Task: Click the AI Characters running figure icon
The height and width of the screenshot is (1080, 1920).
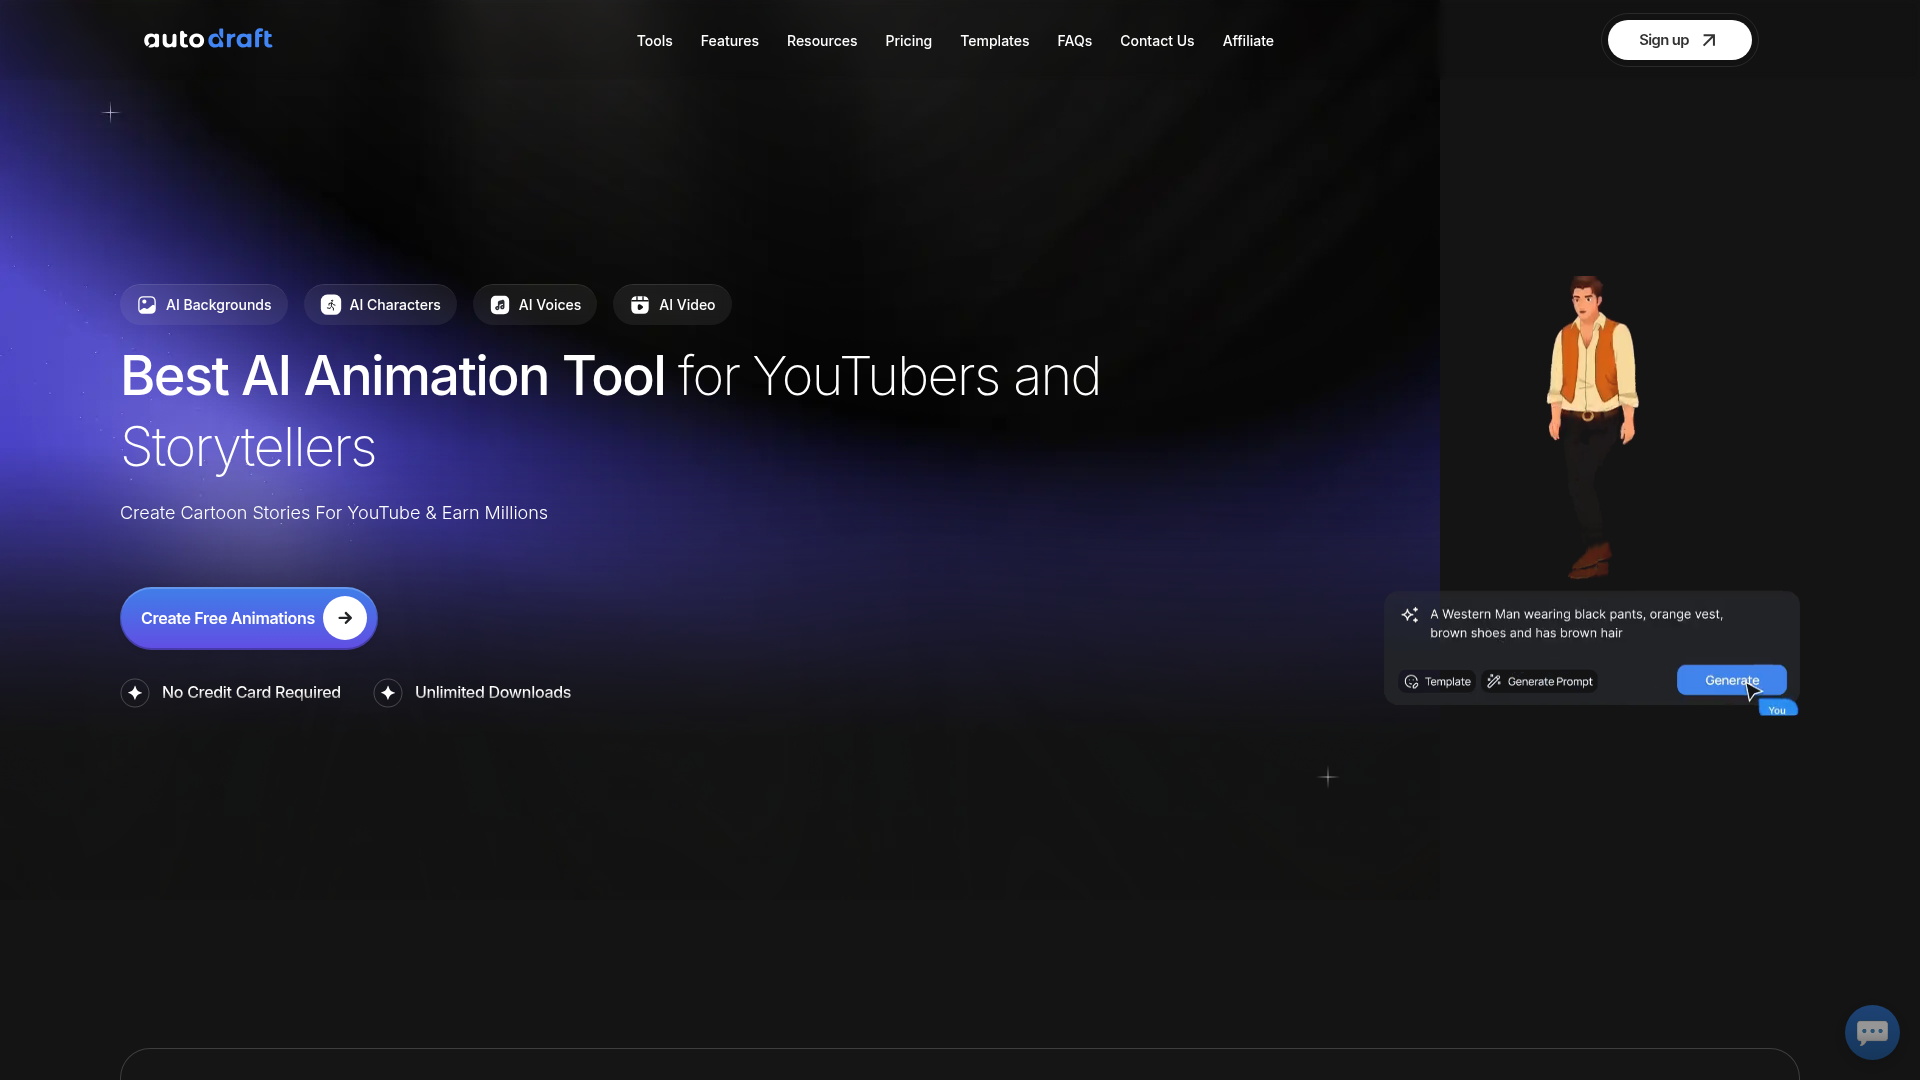Action: coord(331,305)
